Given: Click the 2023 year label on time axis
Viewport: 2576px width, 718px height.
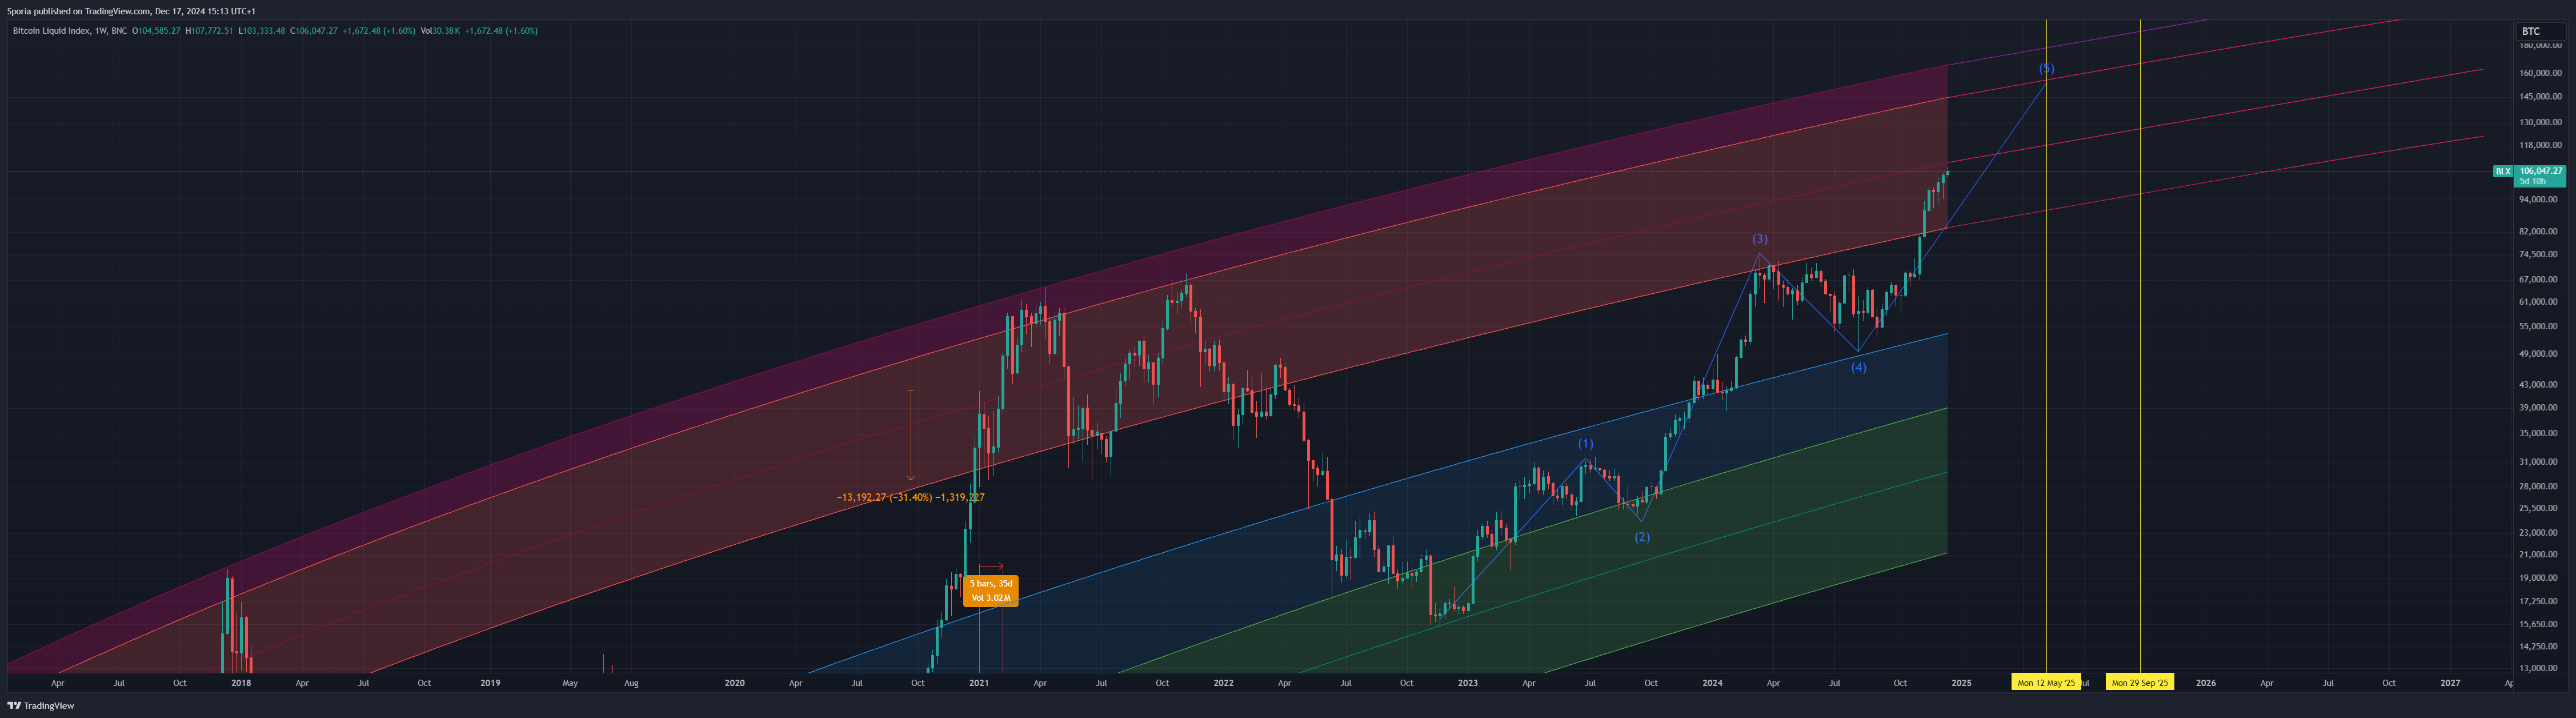Looking at the screenshot, I should pyautogui.click(x=1468, y=683).
